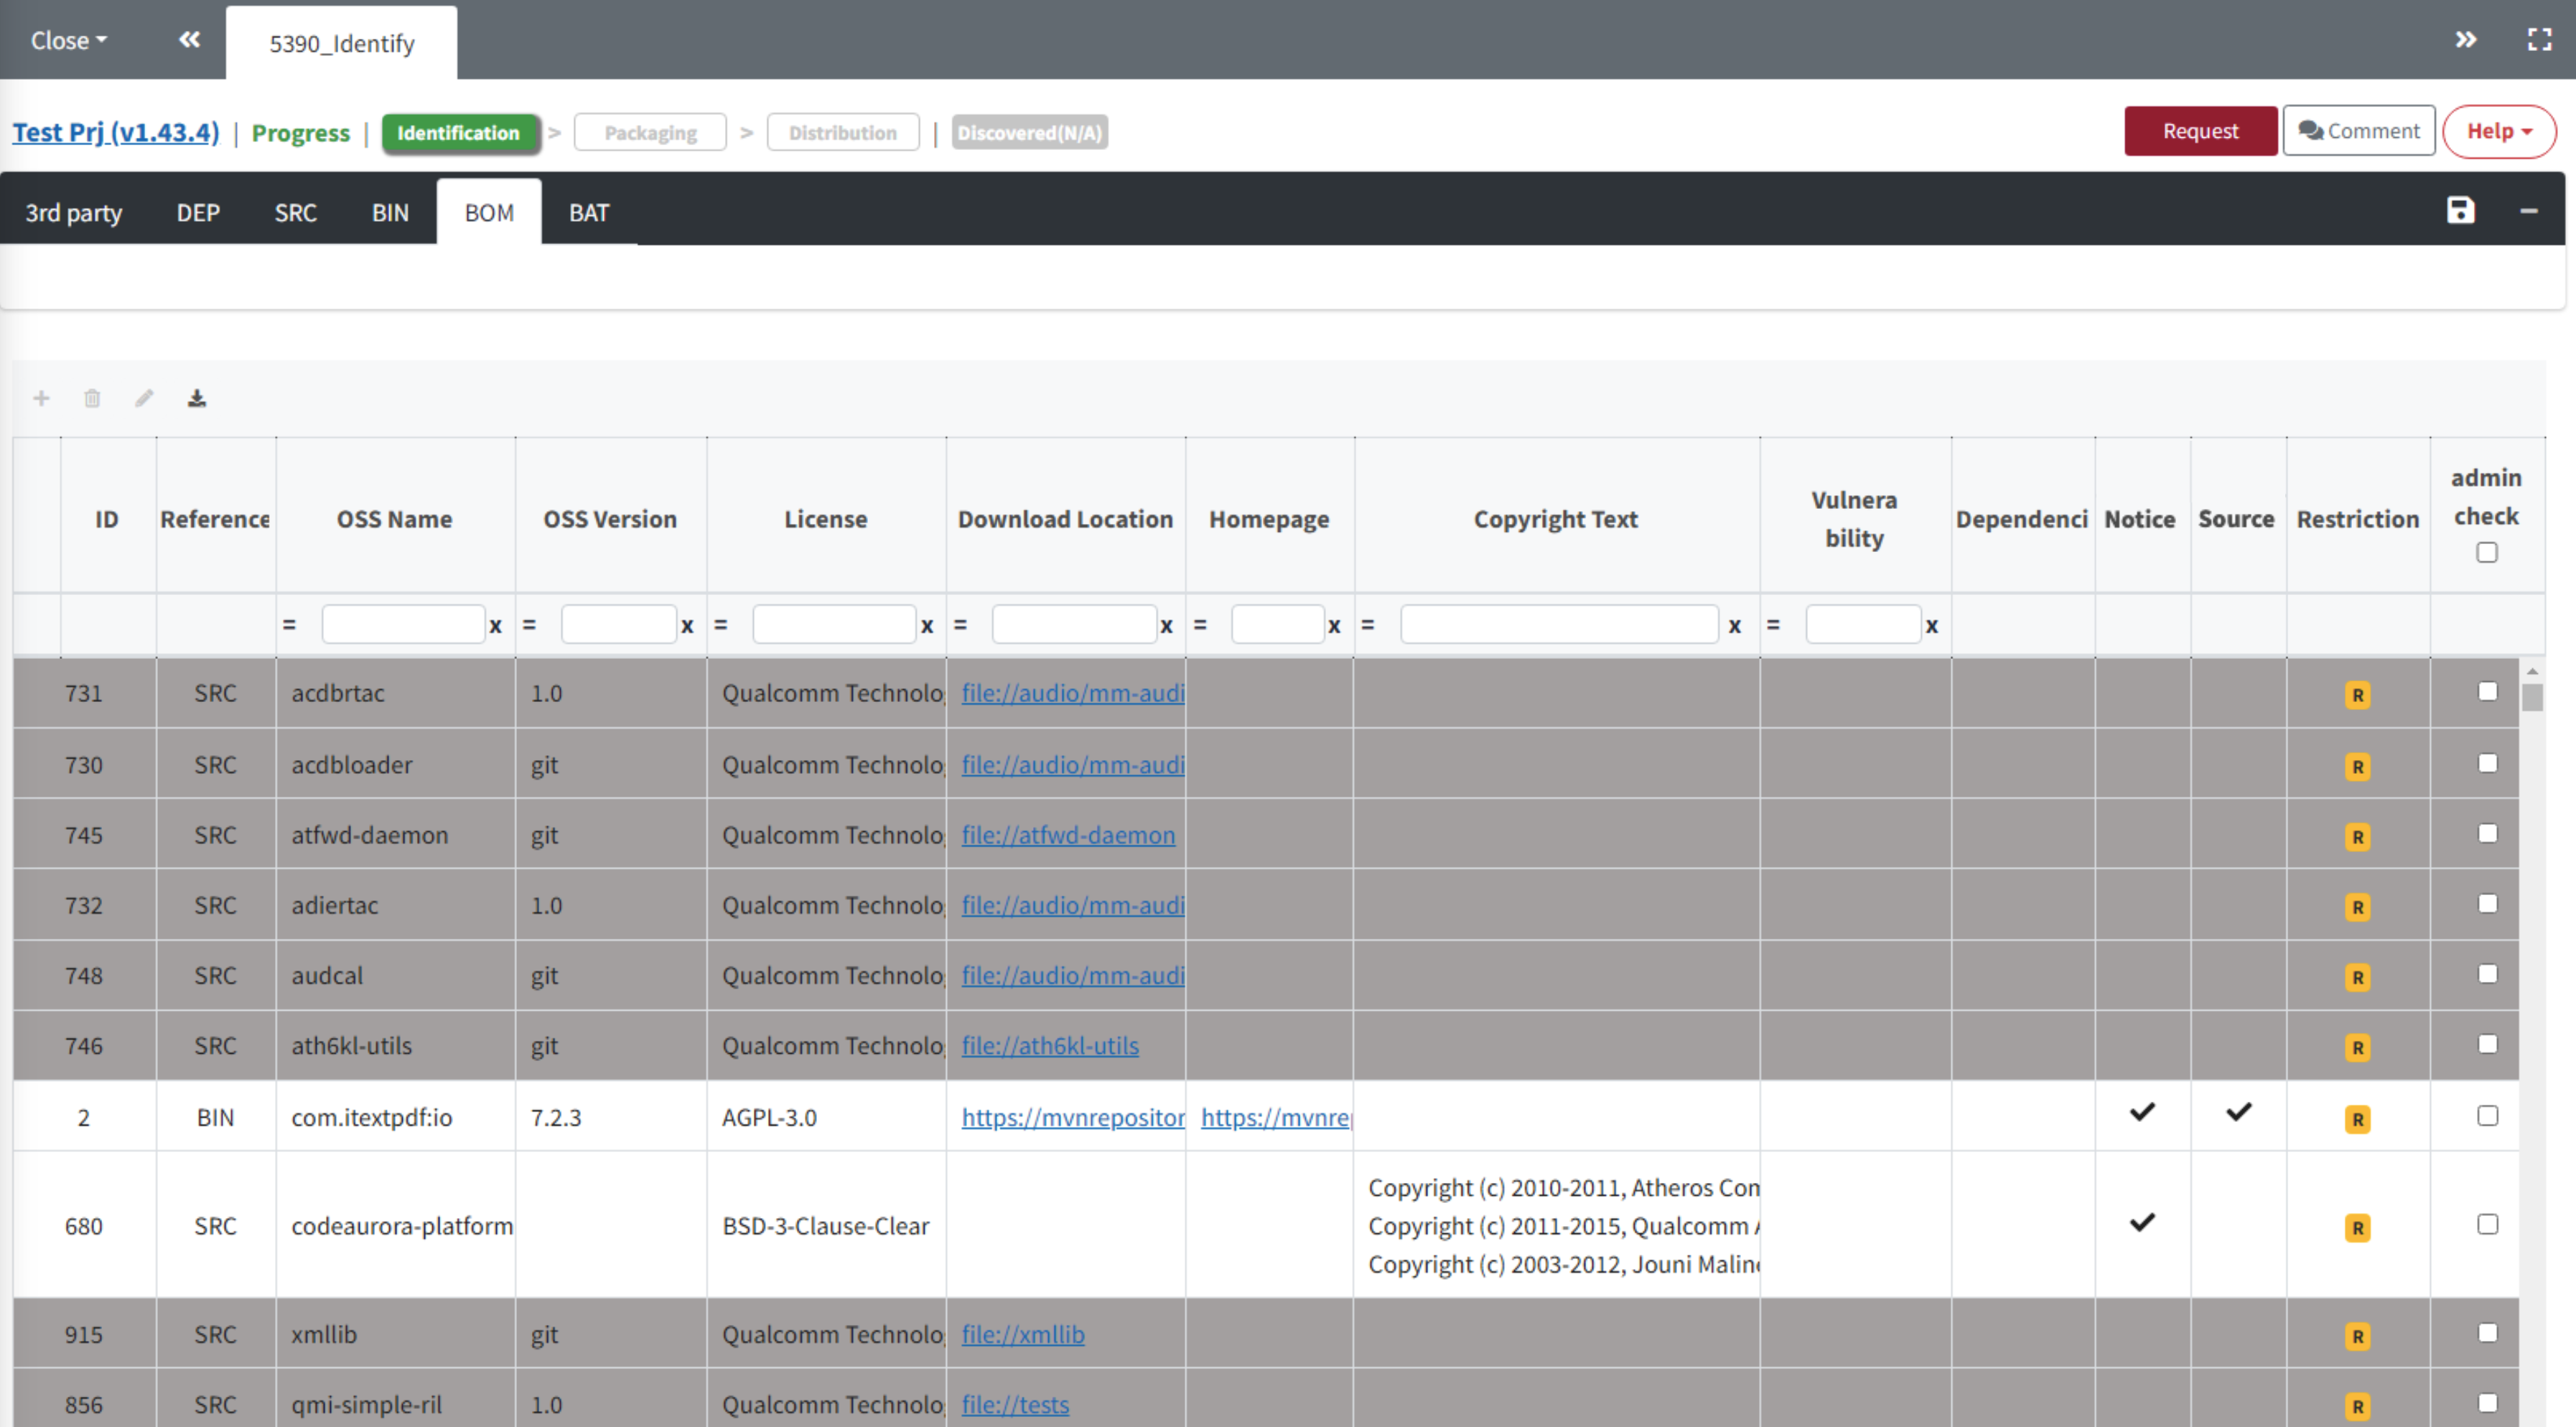2576x1427 pixels.
Task: Open Test Prj (v1.43.4) link
Action: coord(115,132)
